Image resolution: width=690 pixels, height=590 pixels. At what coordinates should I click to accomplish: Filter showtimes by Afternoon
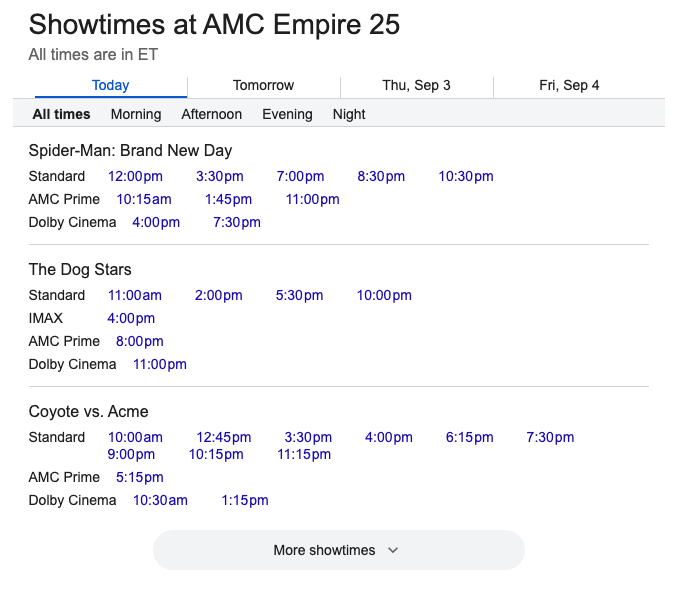(x=212, y=114)
